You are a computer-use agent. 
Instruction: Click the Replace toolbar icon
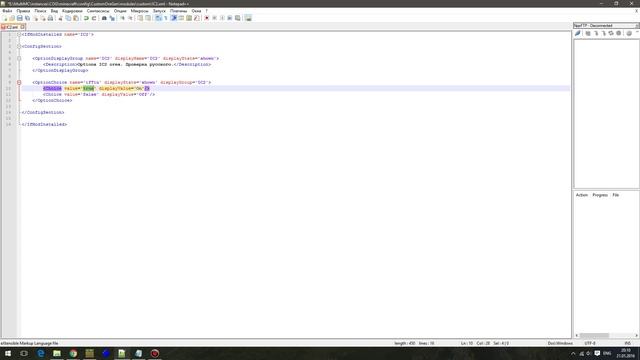112,18
